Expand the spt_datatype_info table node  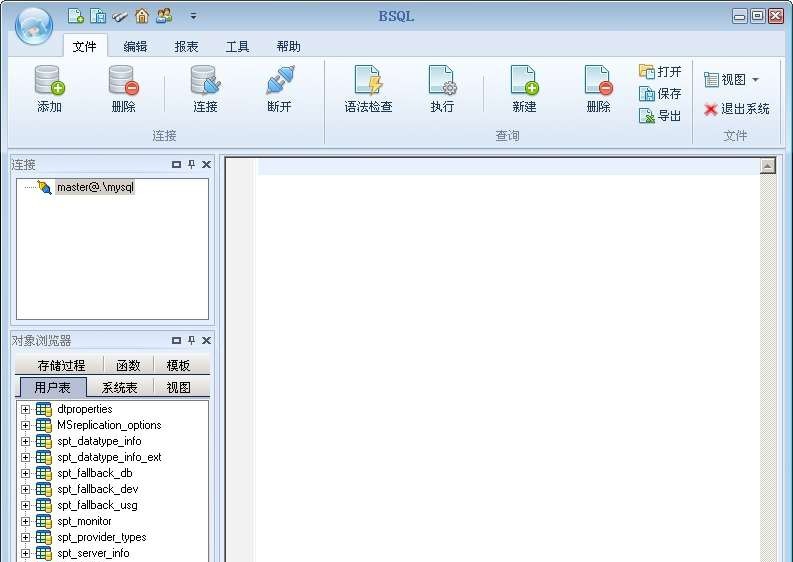pyautogui.click(x=25, y=441)
